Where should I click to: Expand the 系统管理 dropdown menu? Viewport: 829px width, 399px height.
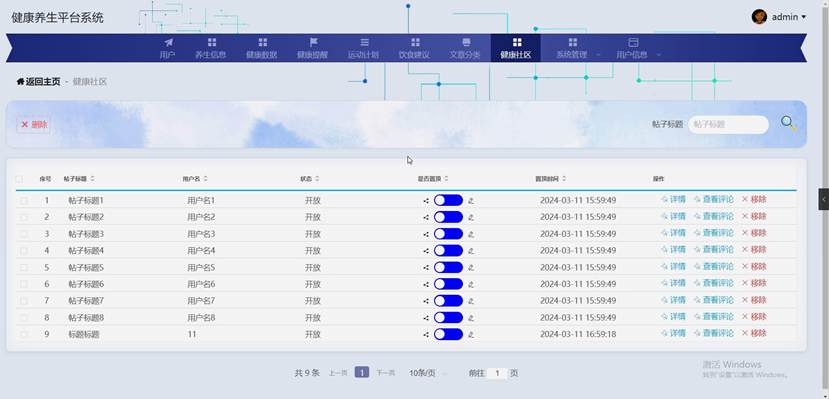(578, 48)
